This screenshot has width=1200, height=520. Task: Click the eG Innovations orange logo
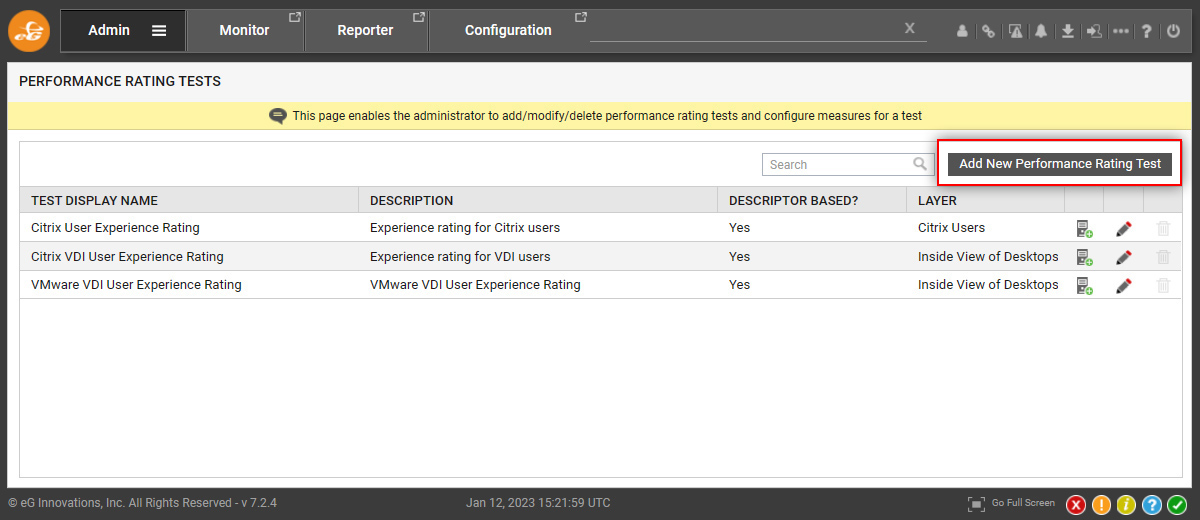pos(29,30)
